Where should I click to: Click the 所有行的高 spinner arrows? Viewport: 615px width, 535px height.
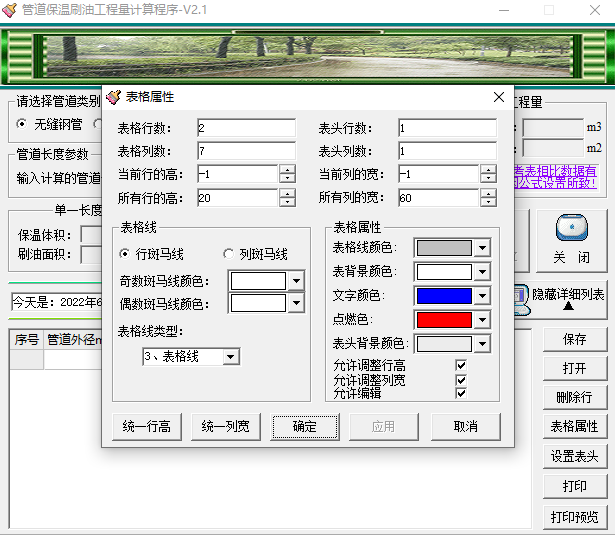click(287, 198)
